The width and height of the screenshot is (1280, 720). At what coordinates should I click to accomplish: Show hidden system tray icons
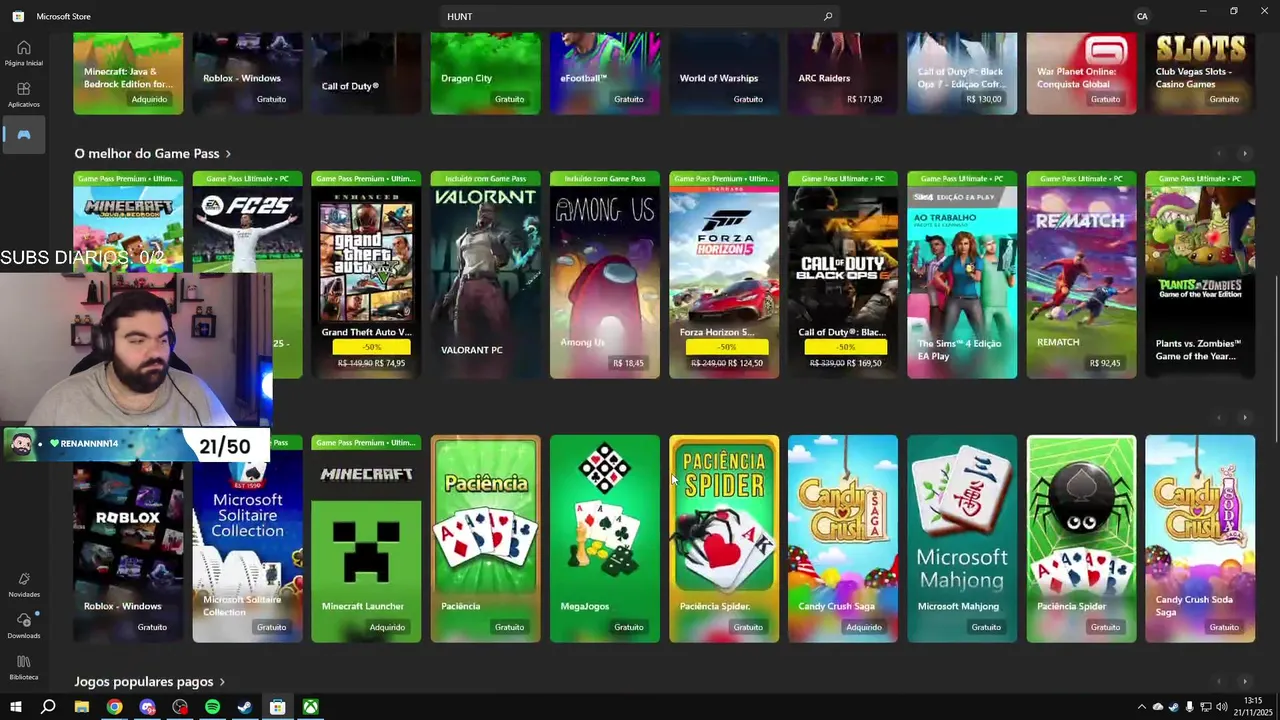point(1142,707)
